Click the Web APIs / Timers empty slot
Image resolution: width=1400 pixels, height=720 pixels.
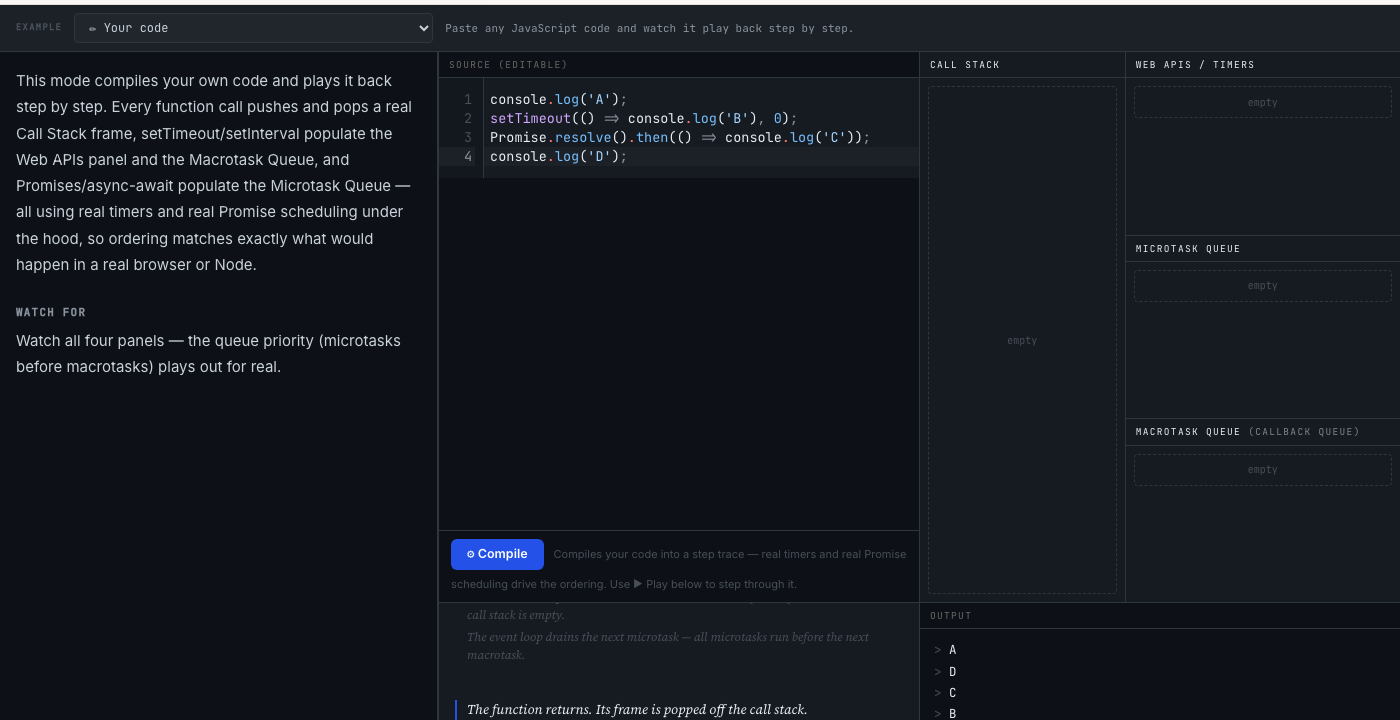tap(1262, 102)
